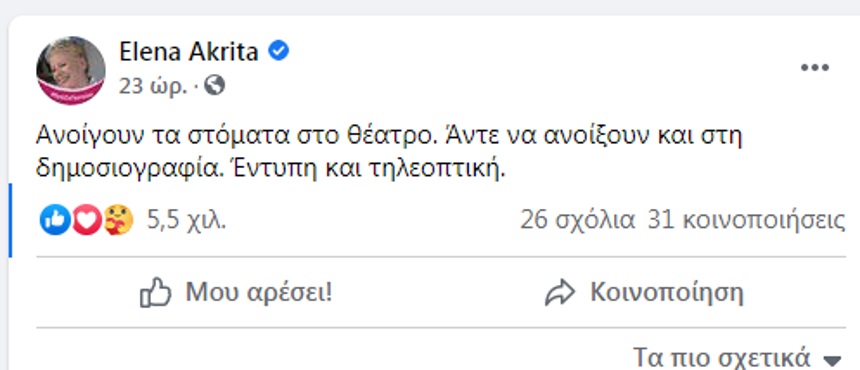Image resolution: width=860 pixels, height=370 pixels.
Task: Click the curved share arrow icon
Action: coord(560,293)
